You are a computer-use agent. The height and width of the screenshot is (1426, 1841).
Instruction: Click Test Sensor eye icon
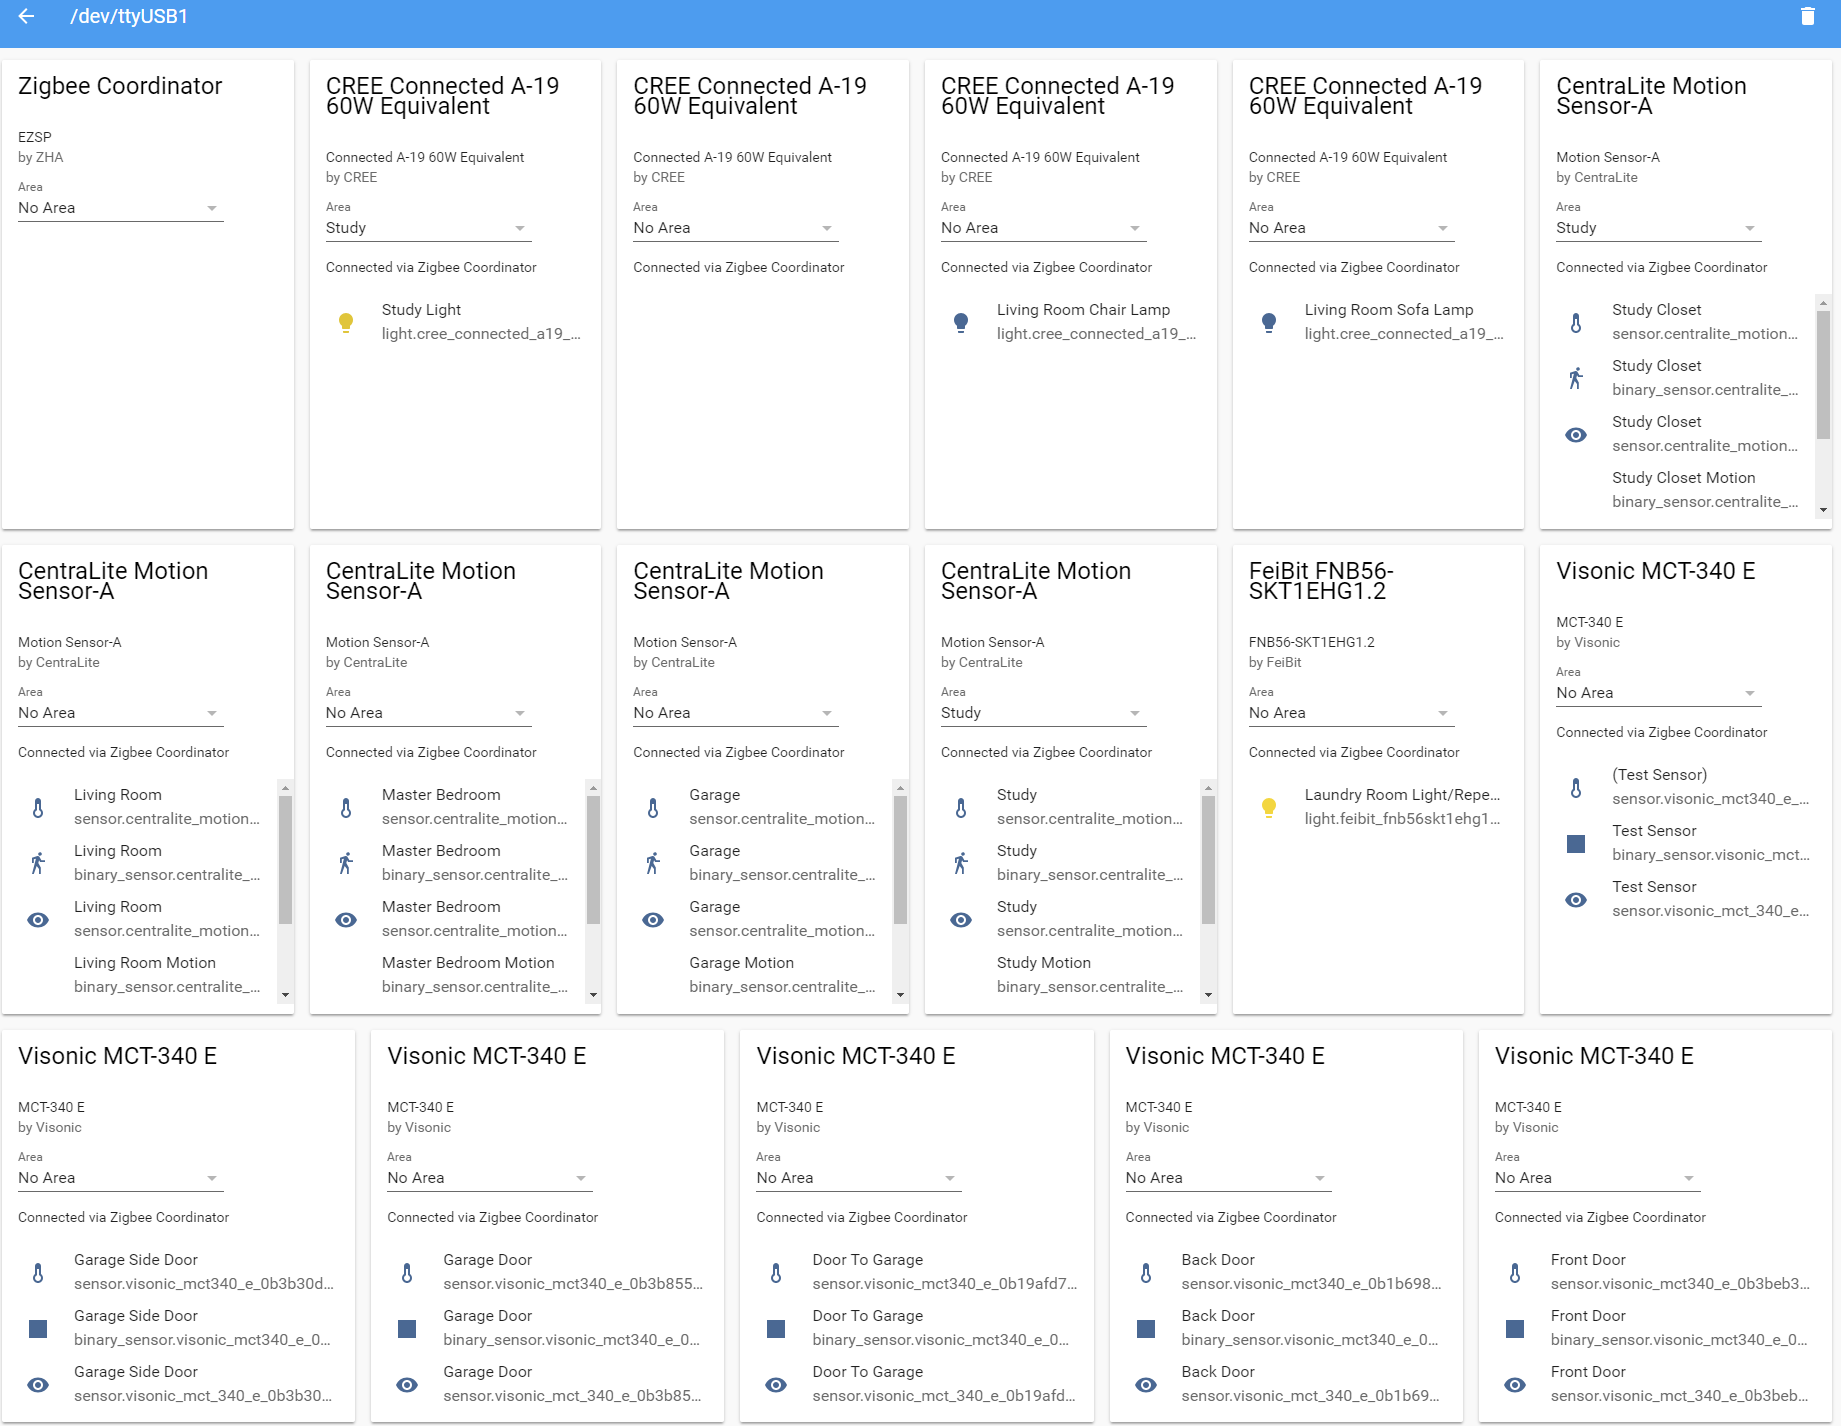click(x=1576, y=899)
